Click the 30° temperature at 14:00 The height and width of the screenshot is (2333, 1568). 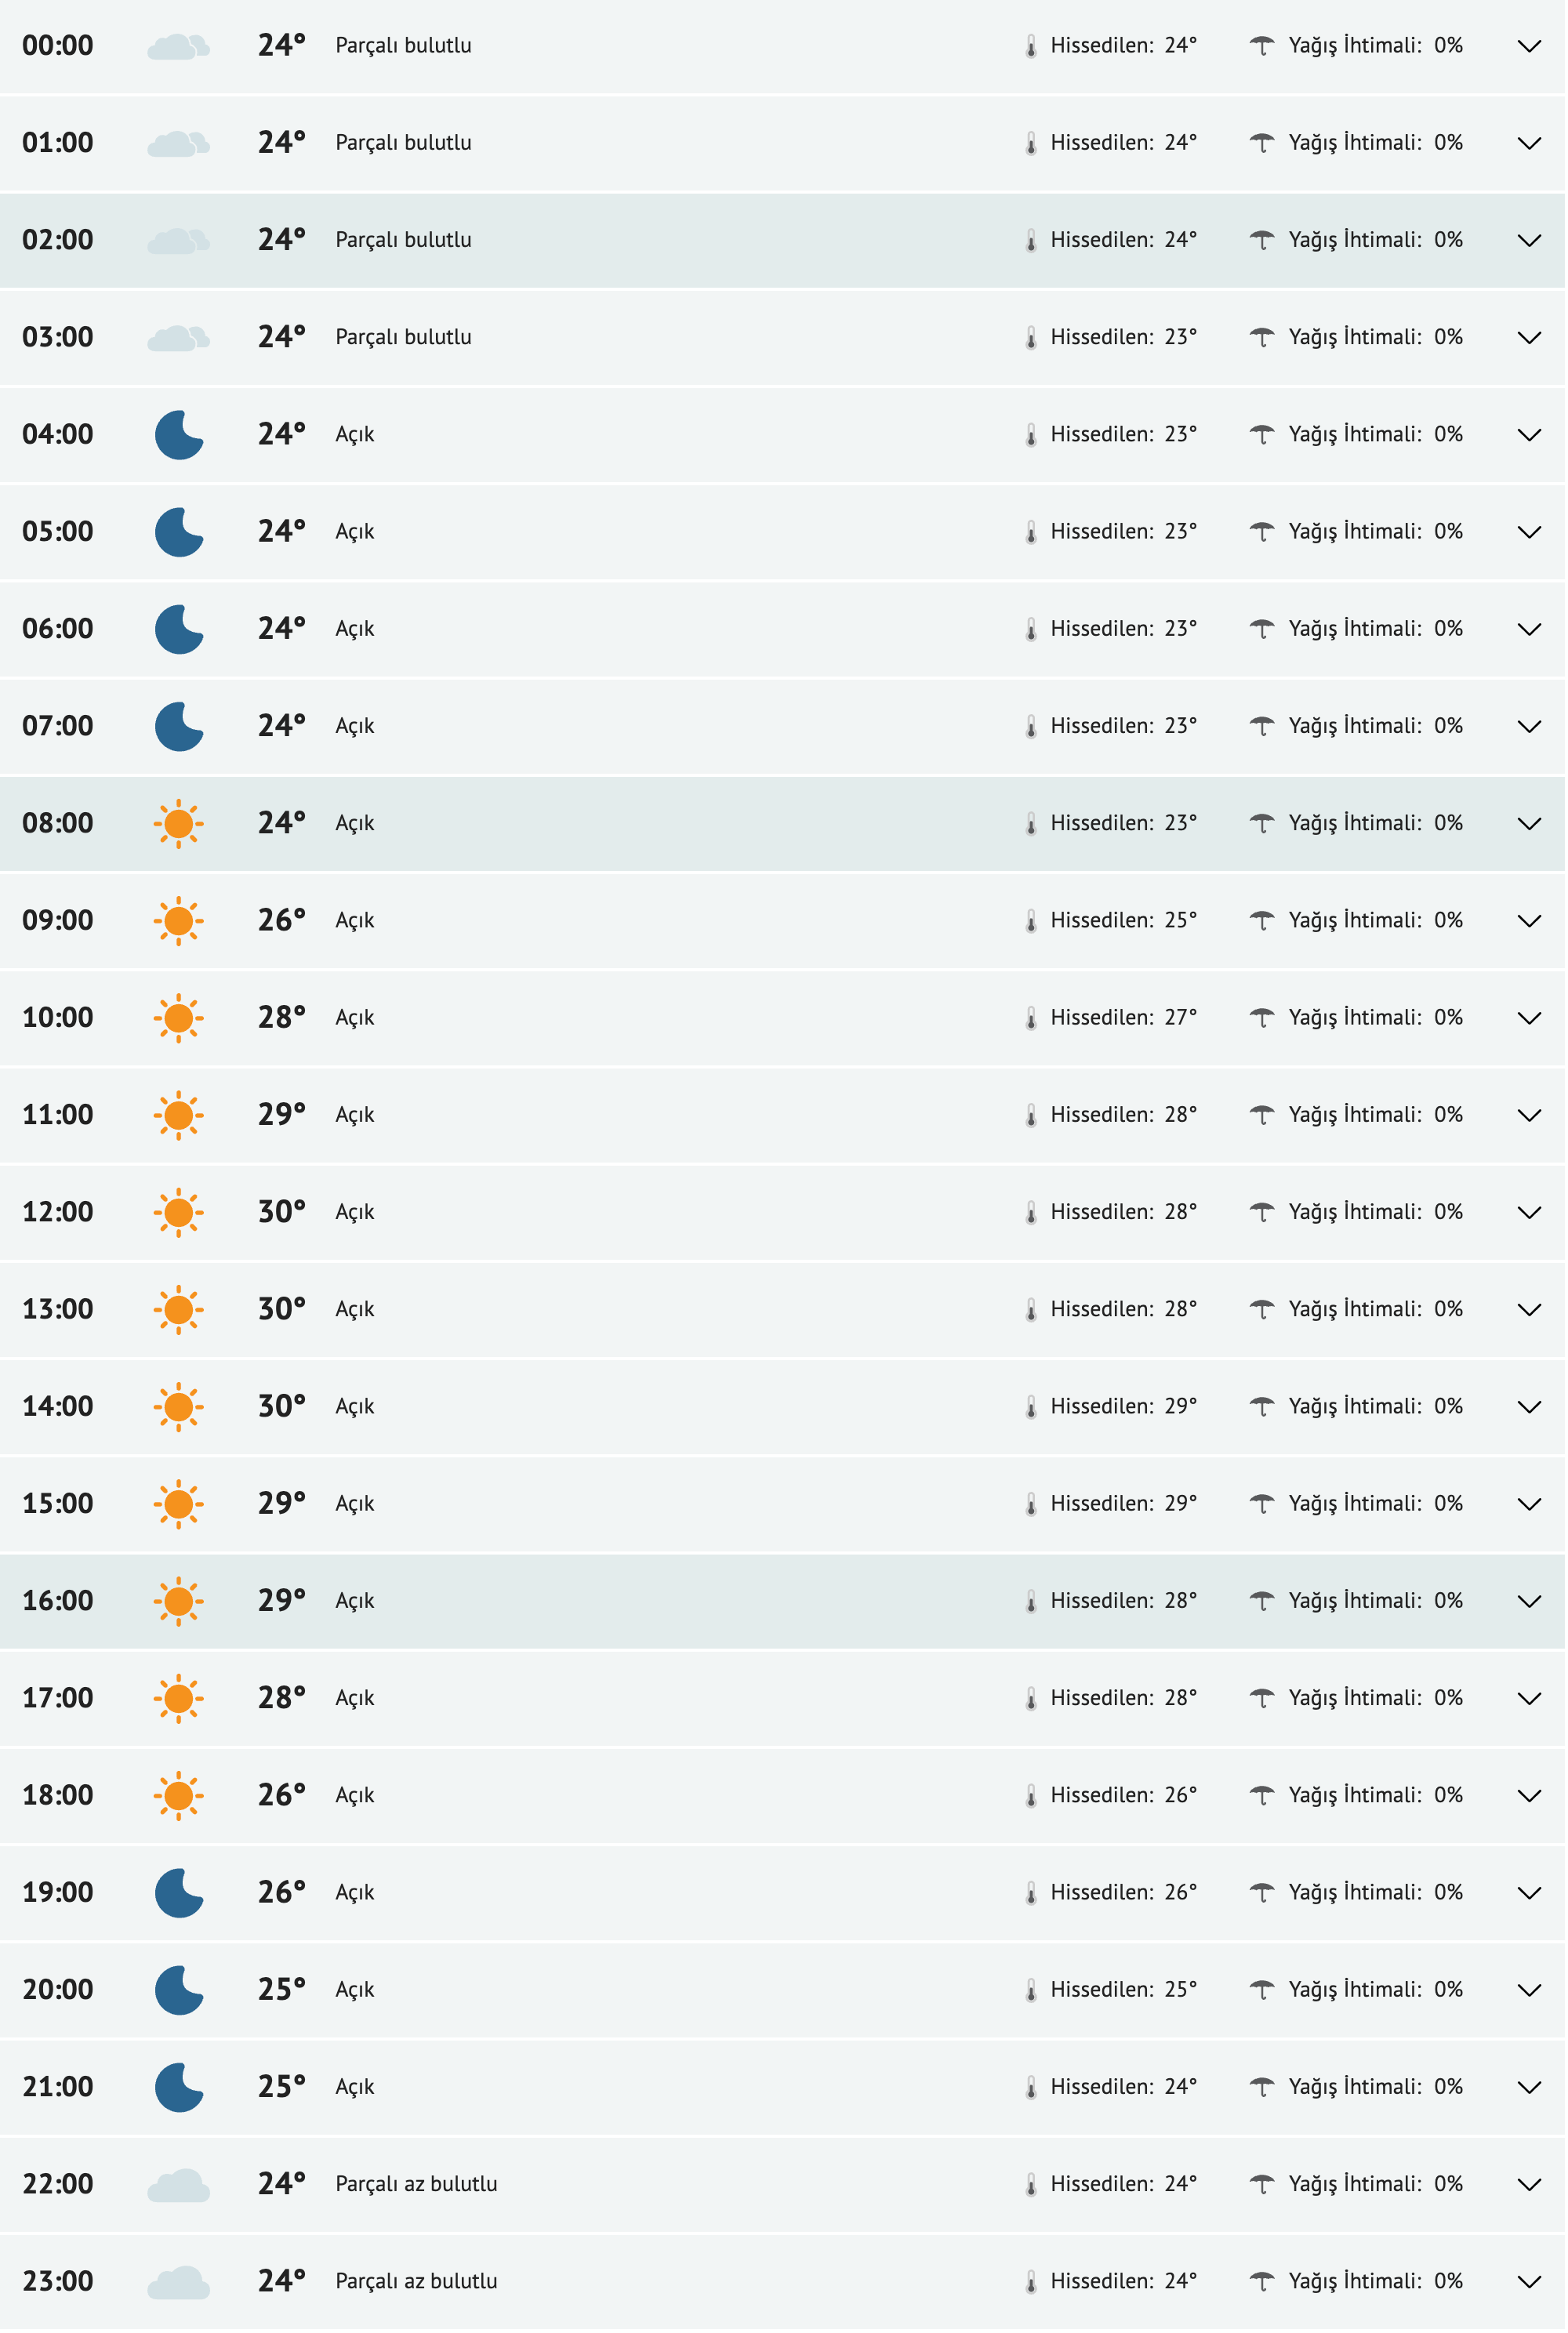[281, 1407]
